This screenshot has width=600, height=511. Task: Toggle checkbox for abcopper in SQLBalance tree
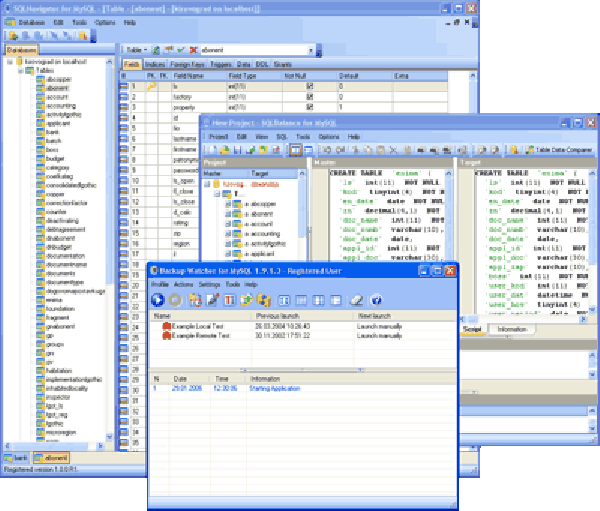click(x=228, y=204)
